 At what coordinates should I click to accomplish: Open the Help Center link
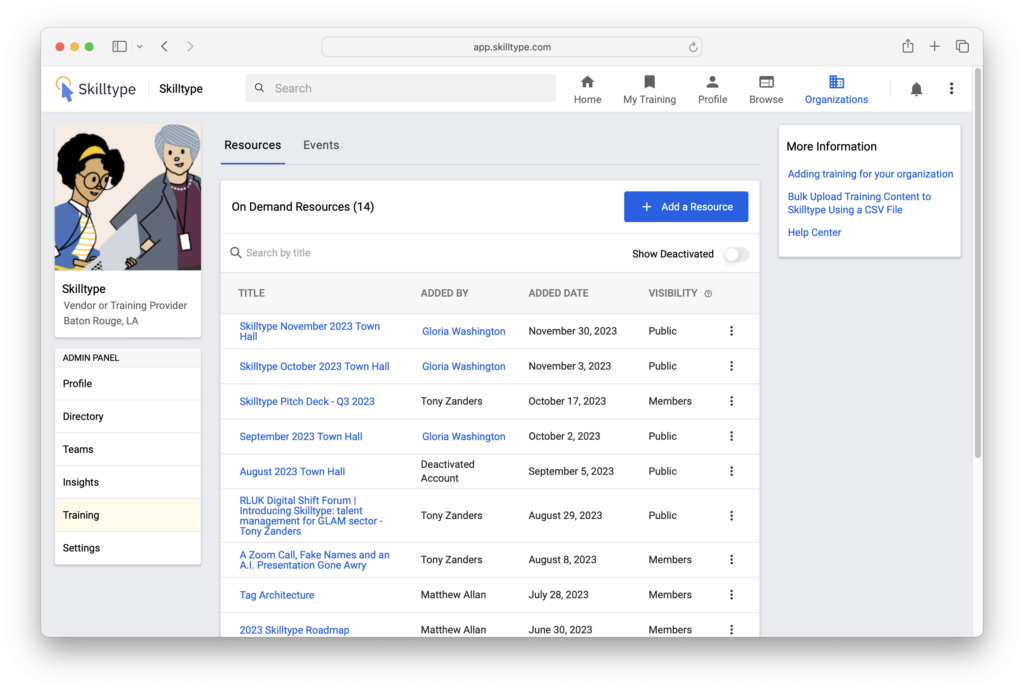coord(814,232)
